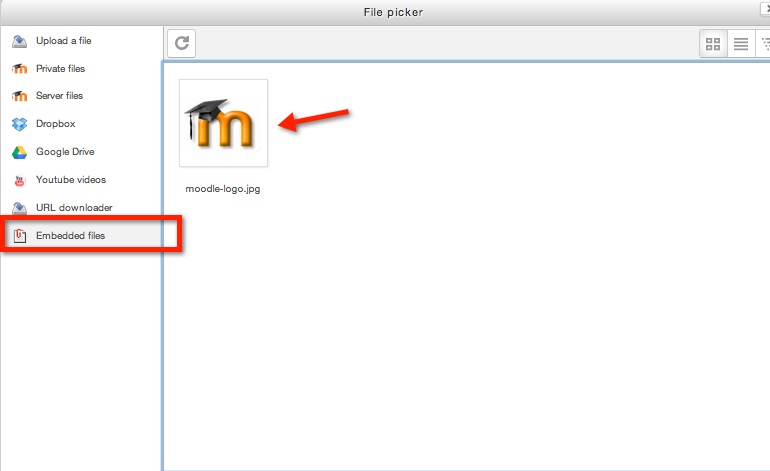Click the Upload a file icon
The width and height of the screenshot is (770, 471).
pos(19,41)
